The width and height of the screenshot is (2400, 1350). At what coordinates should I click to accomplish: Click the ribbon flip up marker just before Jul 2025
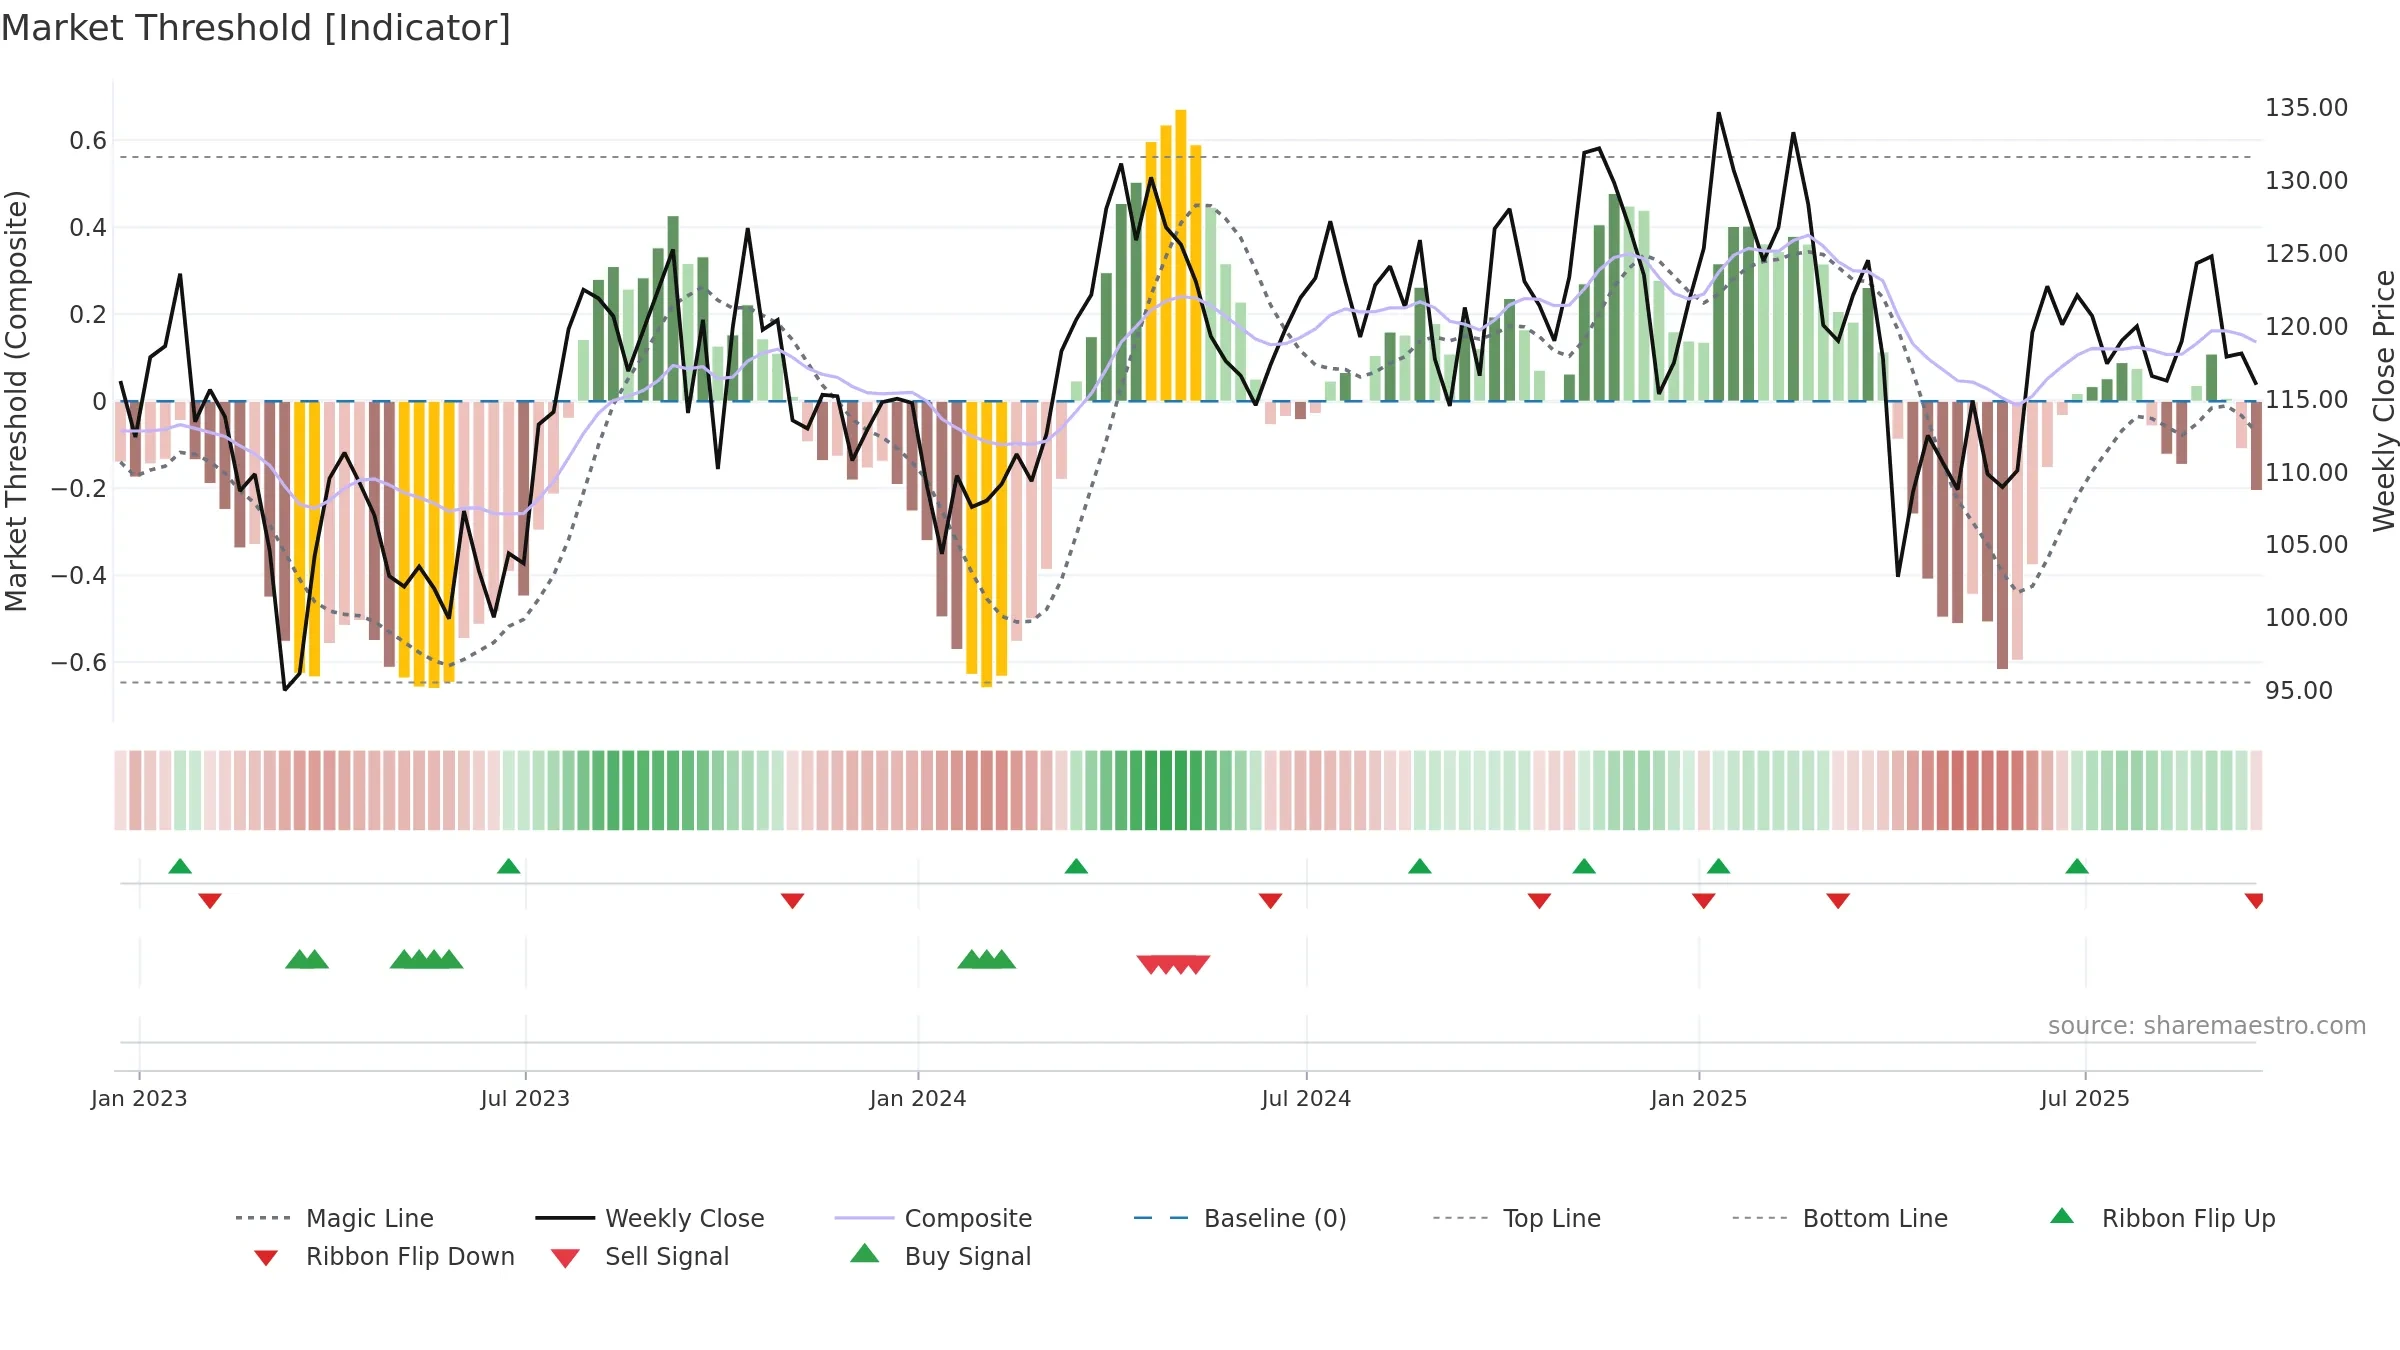2077,866
